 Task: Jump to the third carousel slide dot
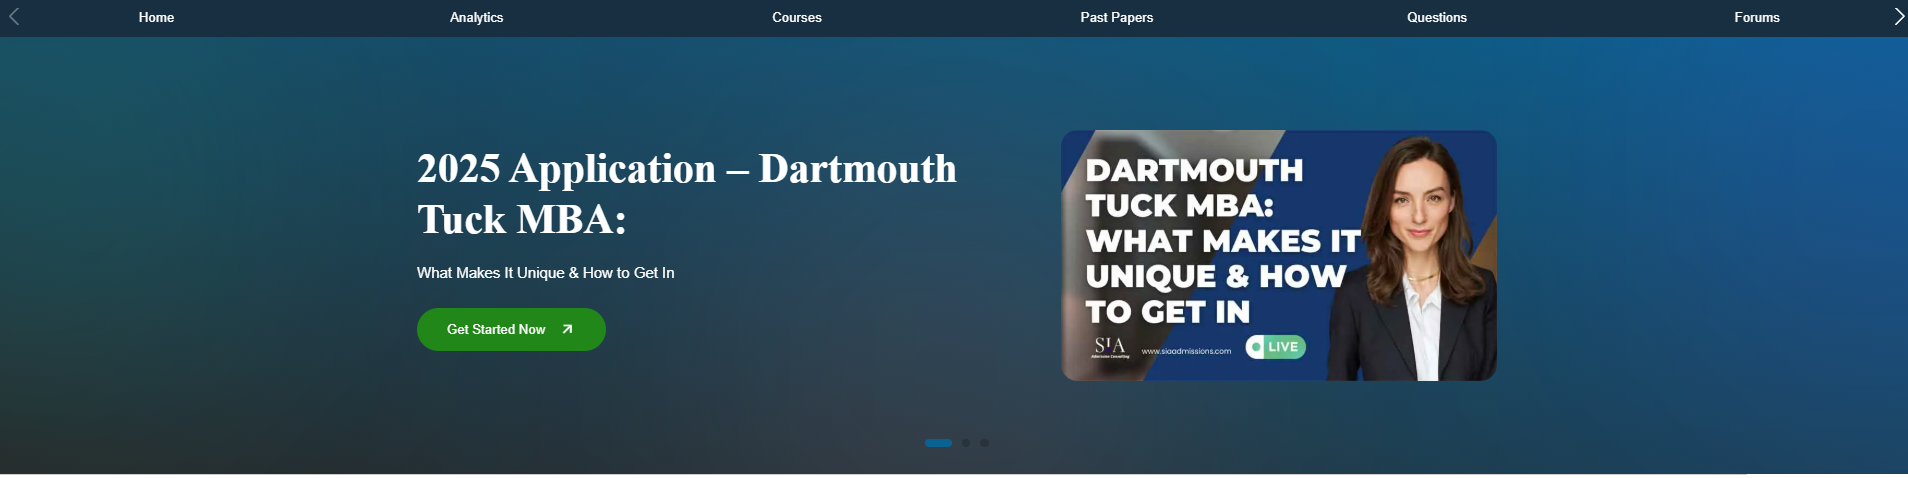point(985,443)
